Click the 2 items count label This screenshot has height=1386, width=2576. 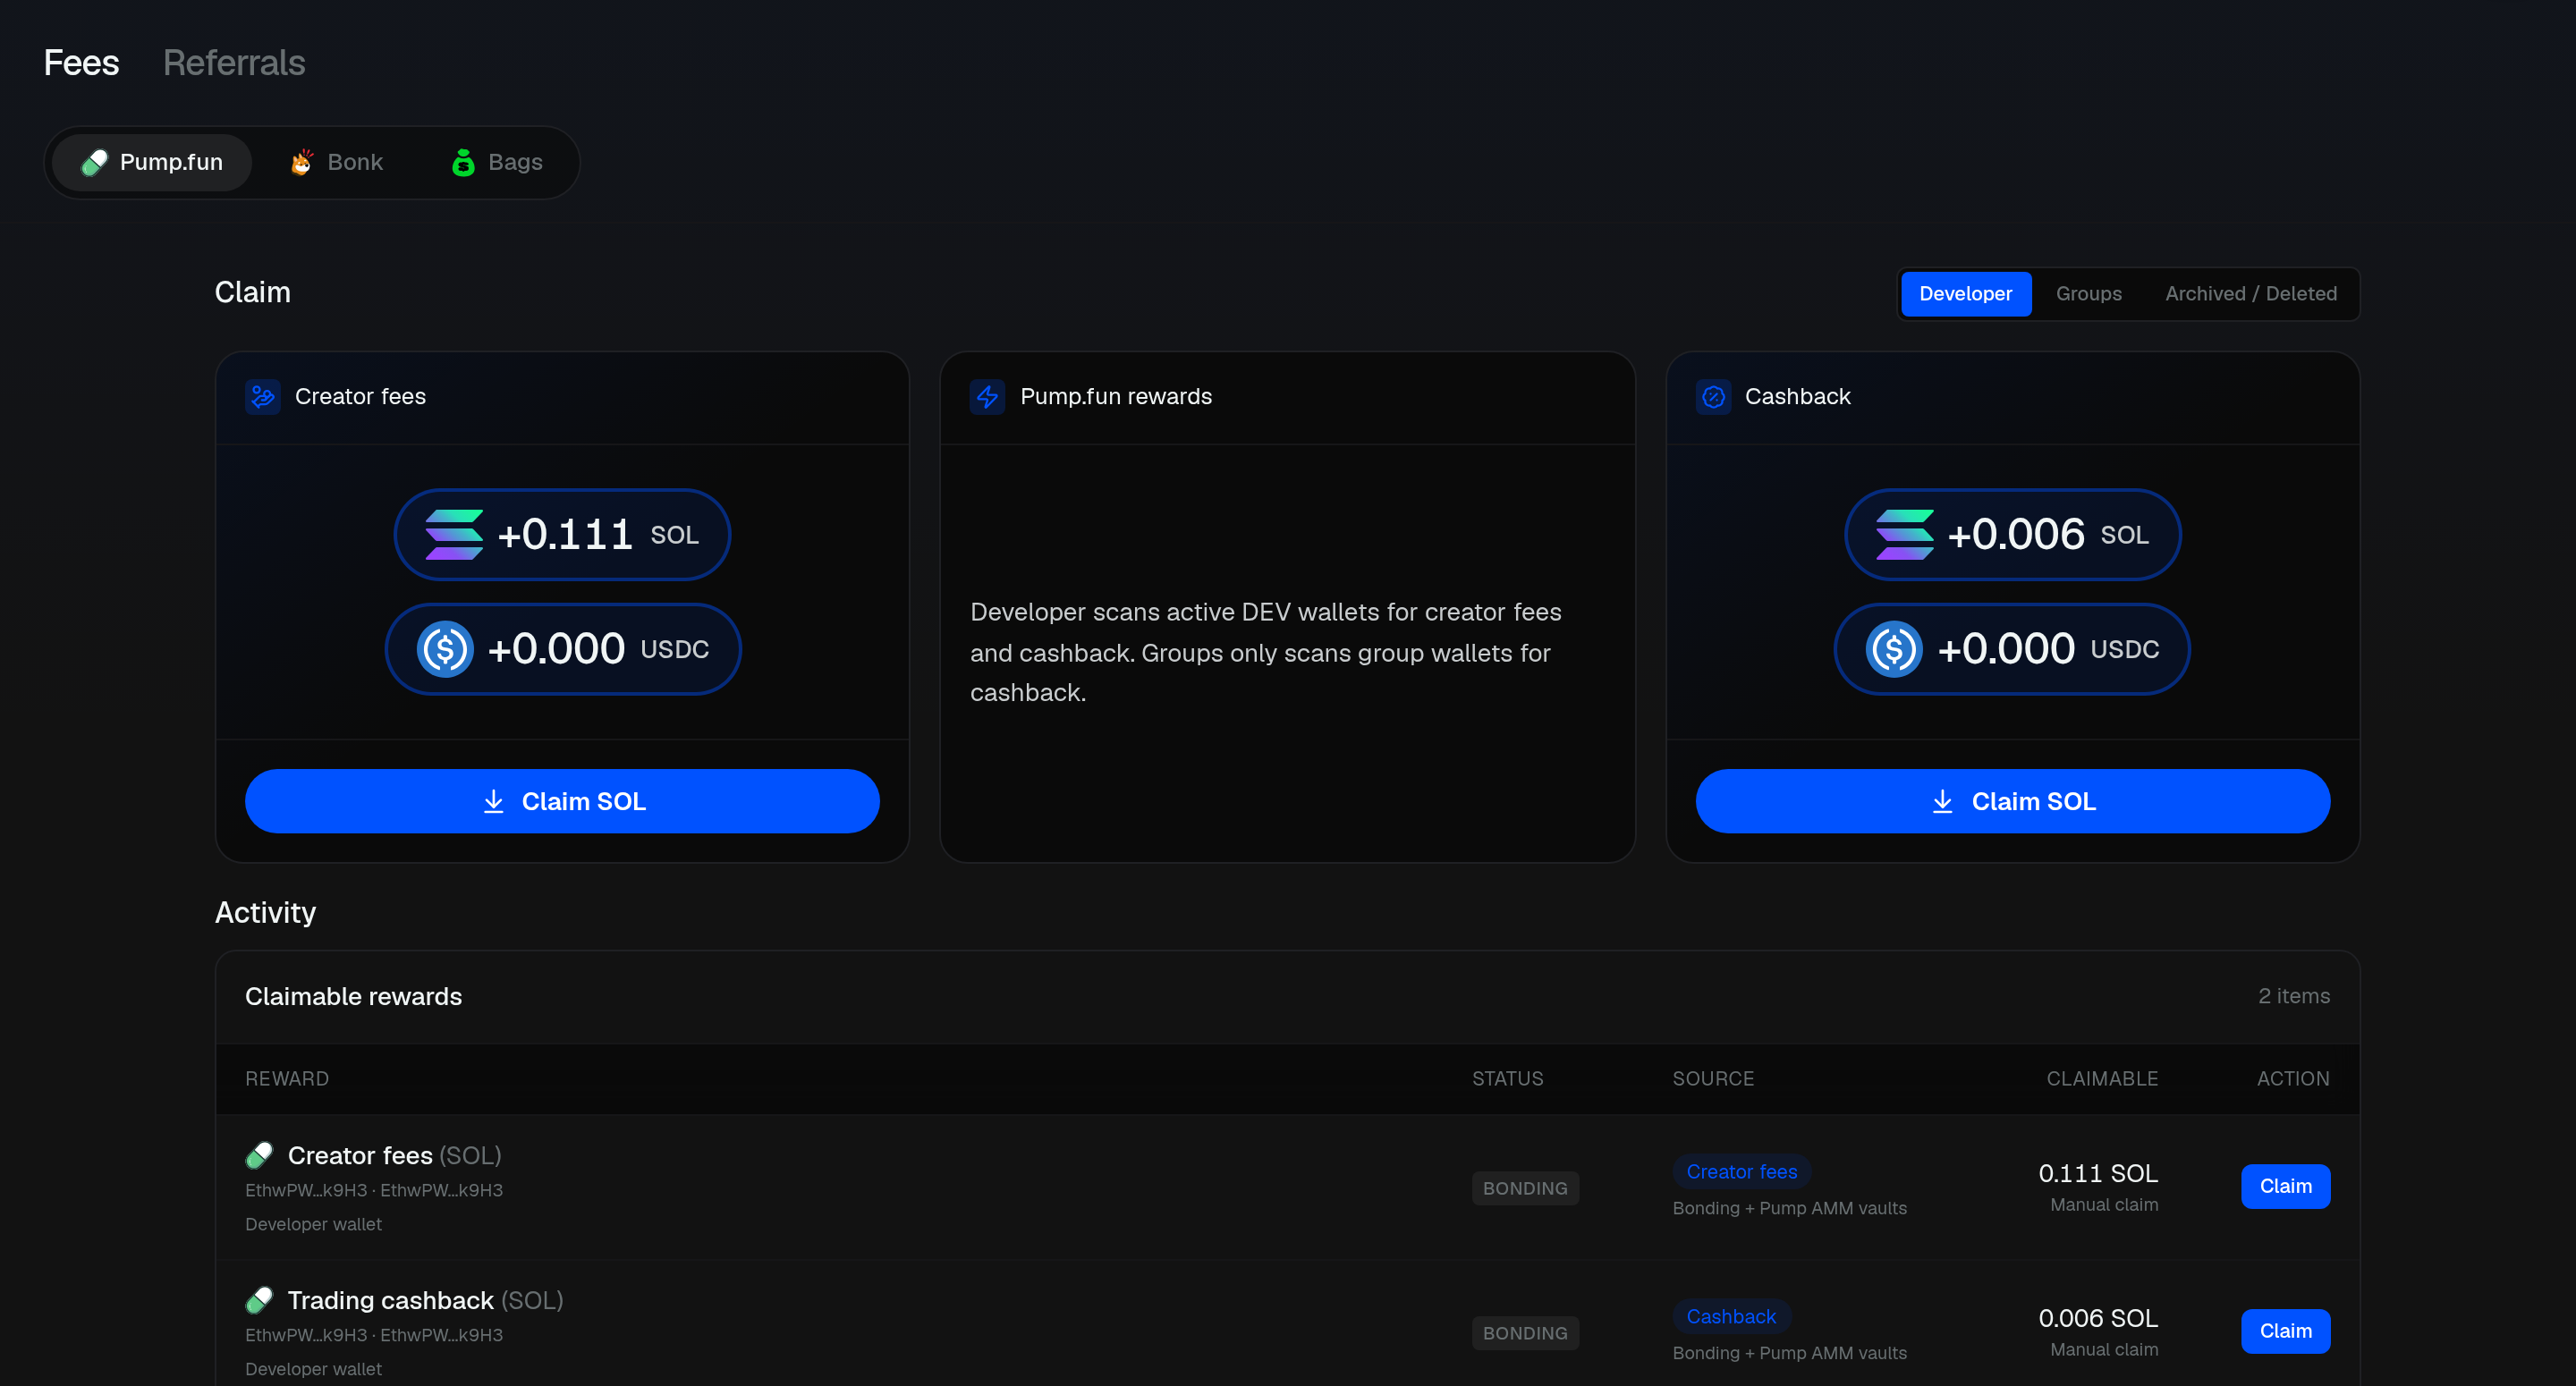click(x=2294, y=996)
